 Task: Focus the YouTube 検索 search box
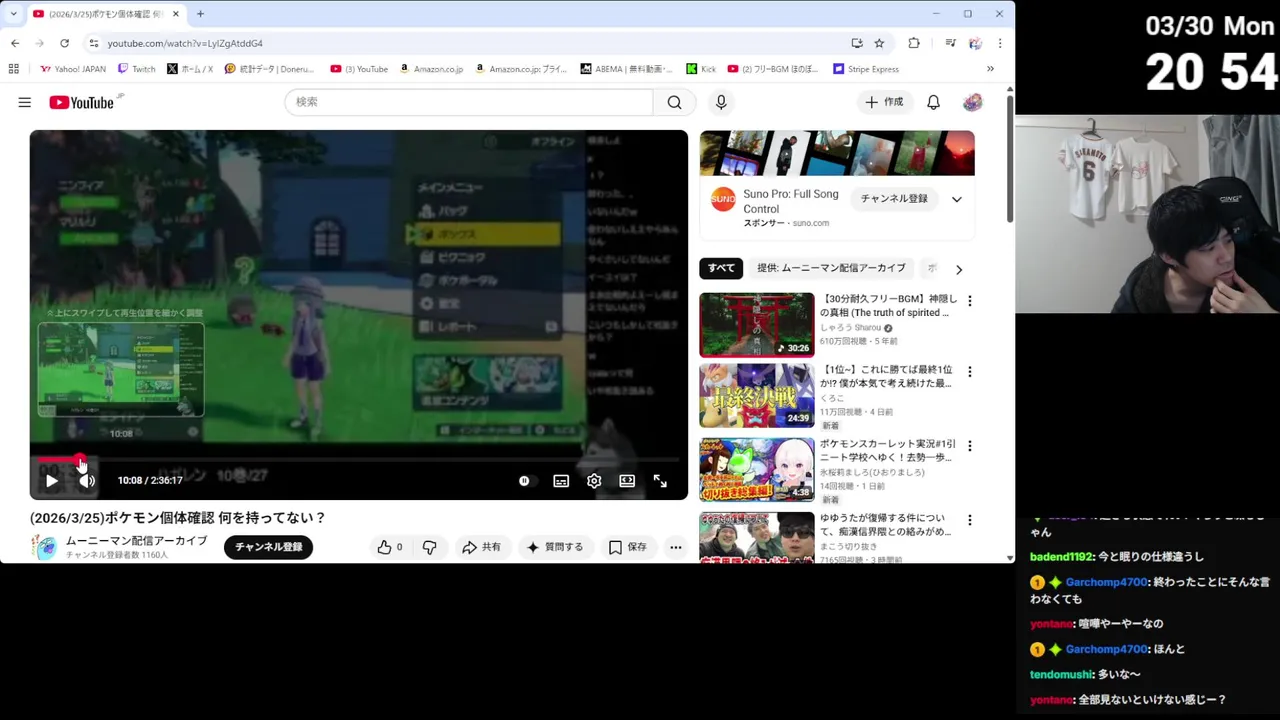(469, 102)
